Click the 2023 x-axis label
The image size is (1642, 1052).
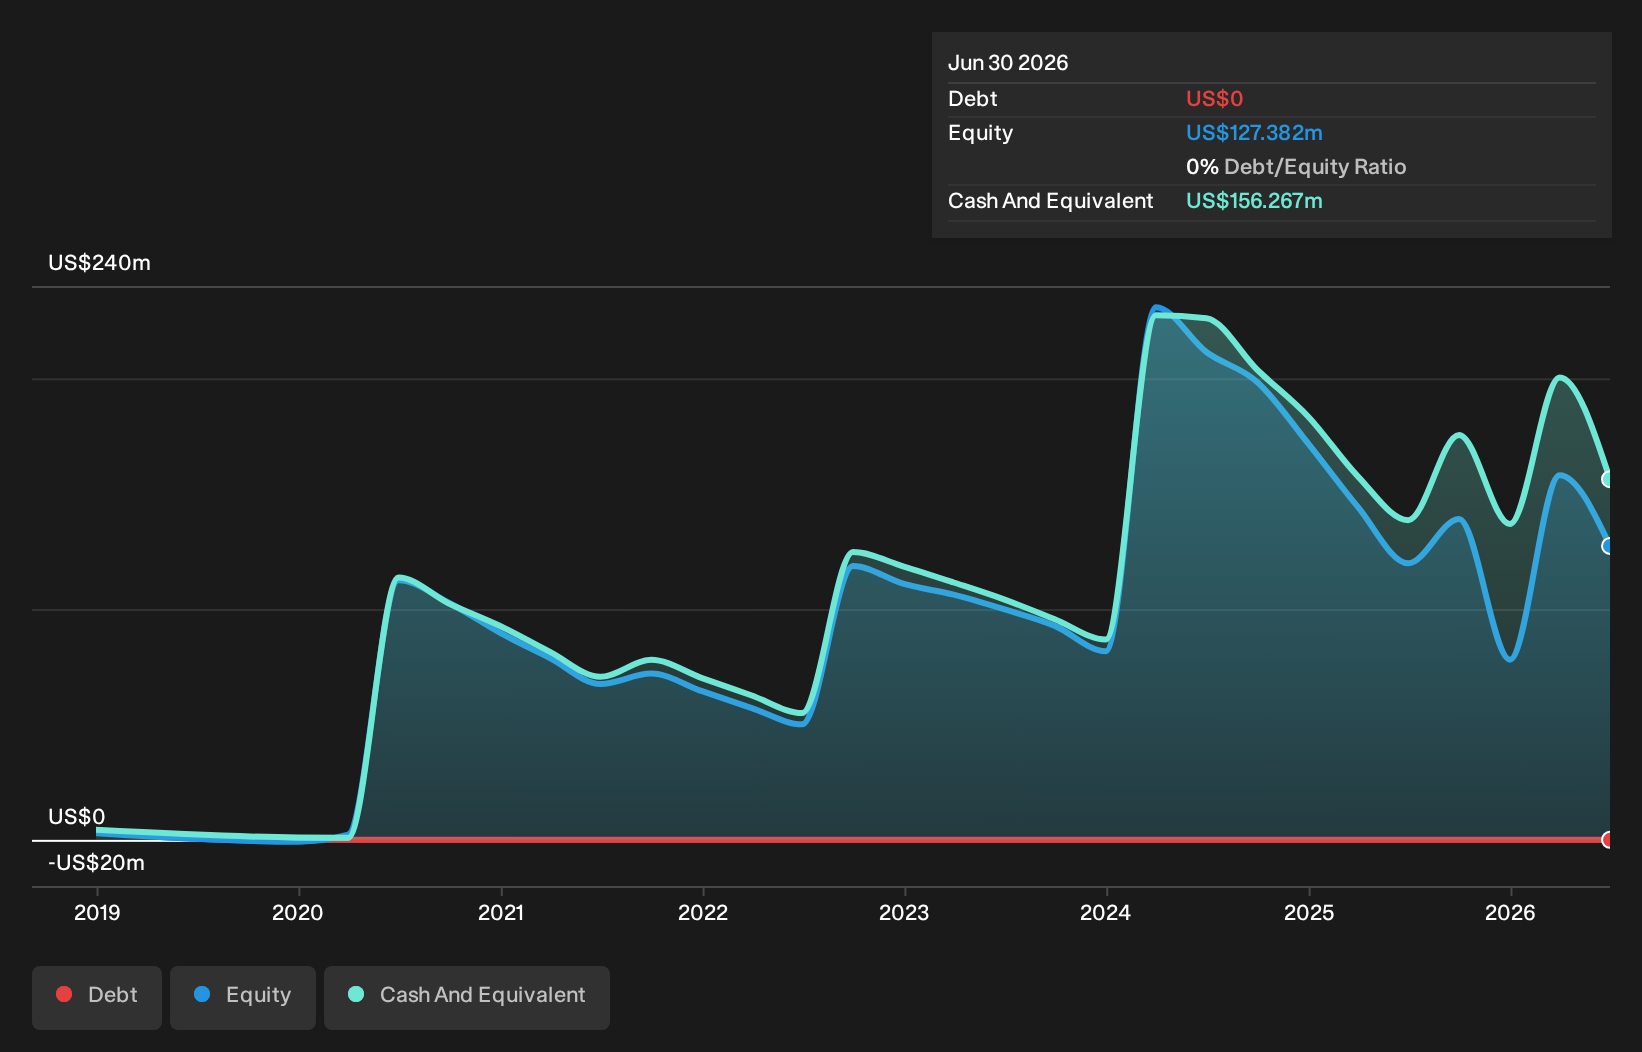click(x=904, y=912)
